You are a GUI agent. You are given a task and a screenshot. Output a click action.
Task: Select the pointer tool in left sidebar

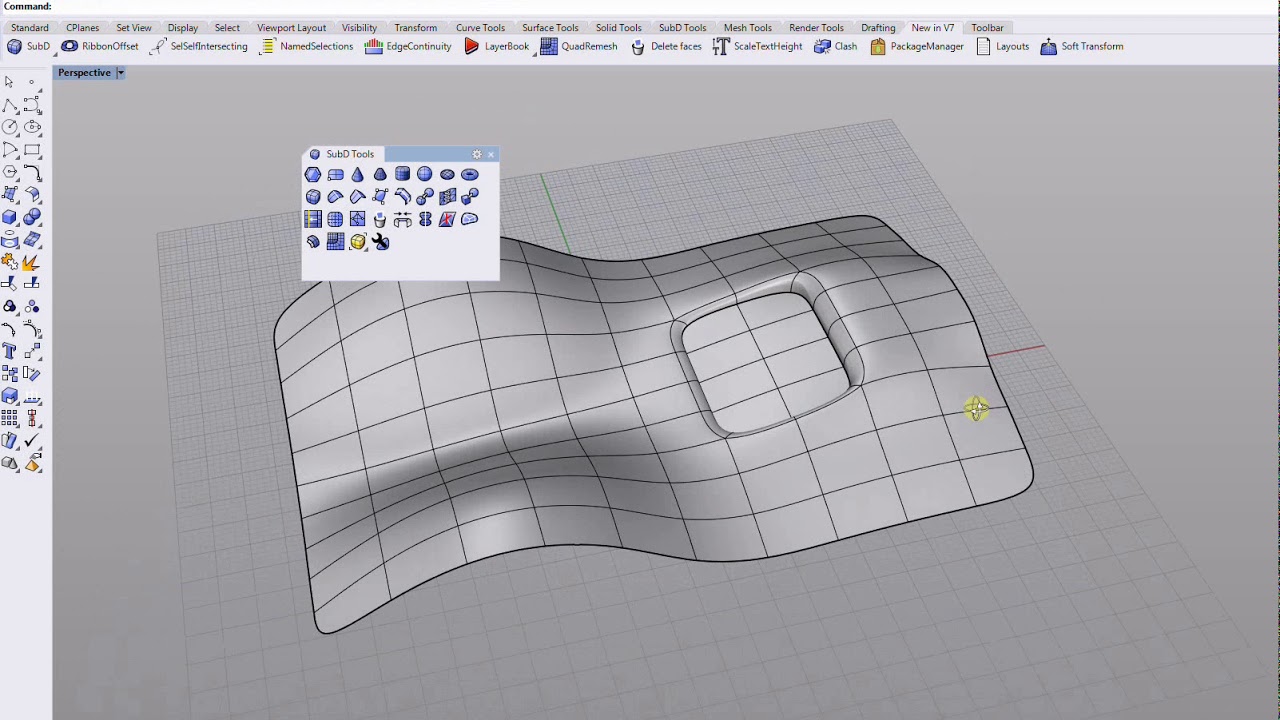click(x=9, y=82)
